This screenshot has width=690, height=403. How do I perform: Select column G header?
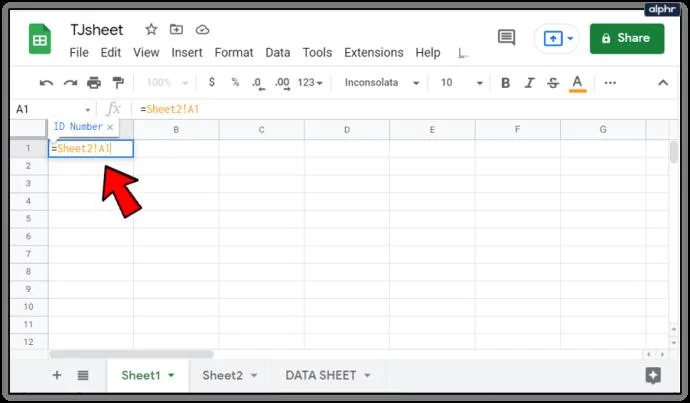(x=603, y=130)
